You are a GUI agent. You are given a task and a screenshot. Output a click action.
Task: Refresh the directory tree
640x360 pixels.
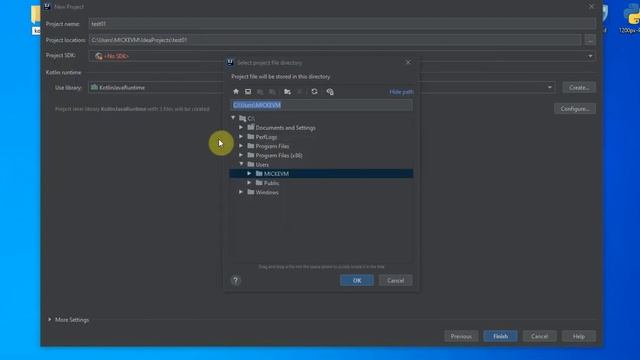click(x=314, y=91)
